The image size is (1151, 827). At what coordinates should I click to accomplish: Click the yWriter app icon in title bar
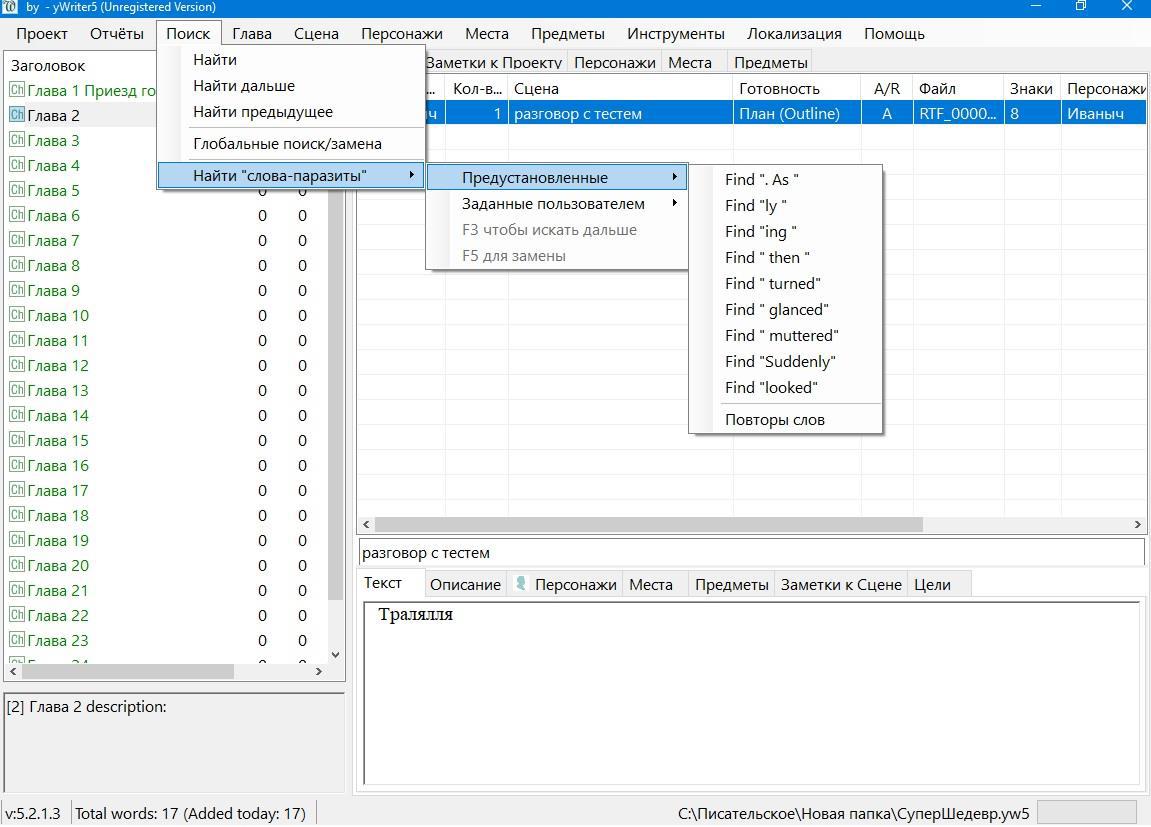(9, 7)
